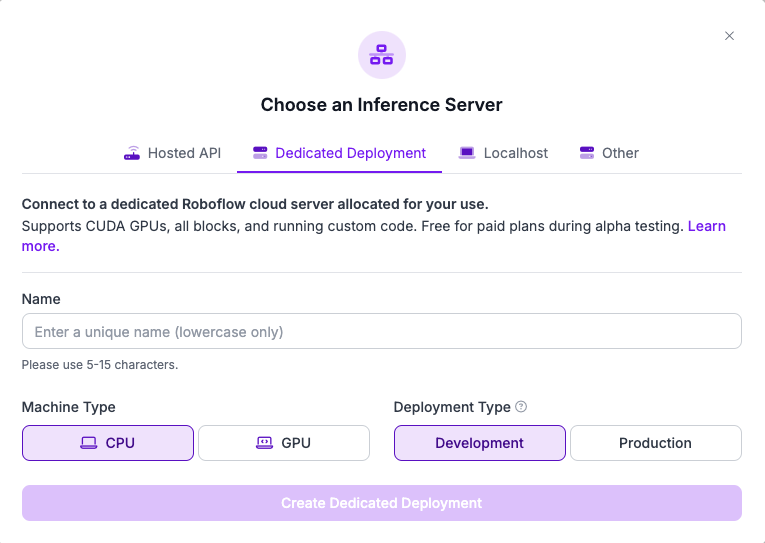Click the Hosted API router icon
The image size is (765, 543).
[x=132, y=153]
